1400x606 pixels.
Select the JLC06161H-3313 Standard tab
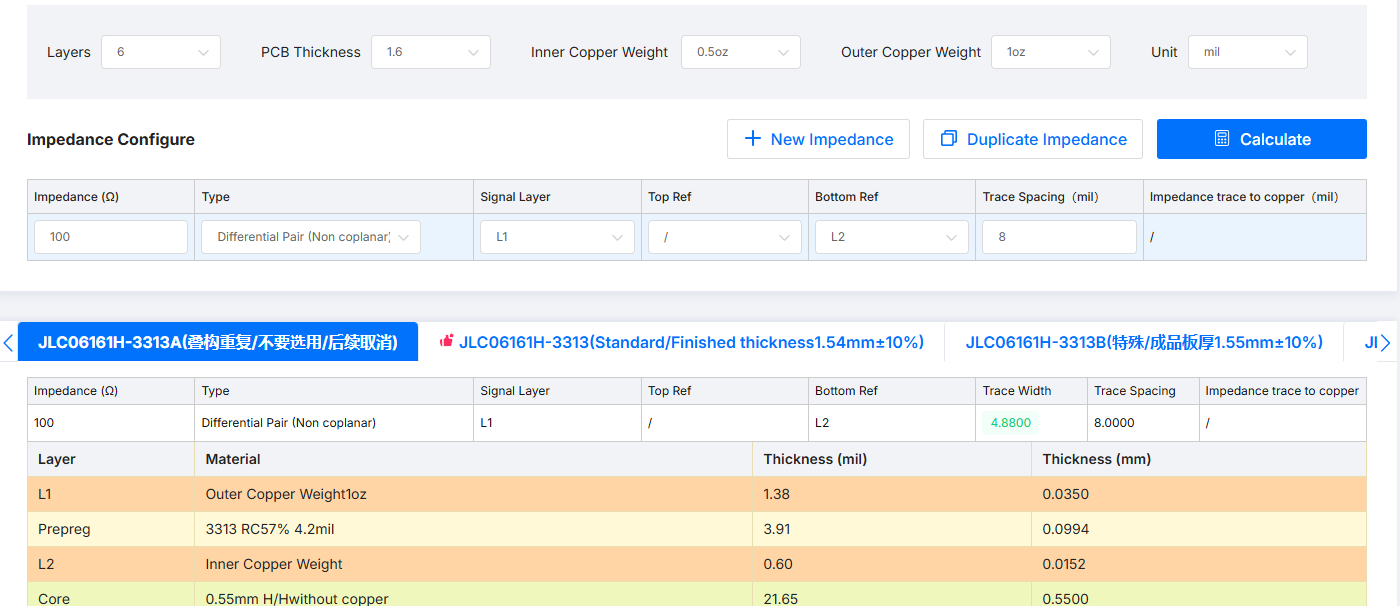[690, 342]
